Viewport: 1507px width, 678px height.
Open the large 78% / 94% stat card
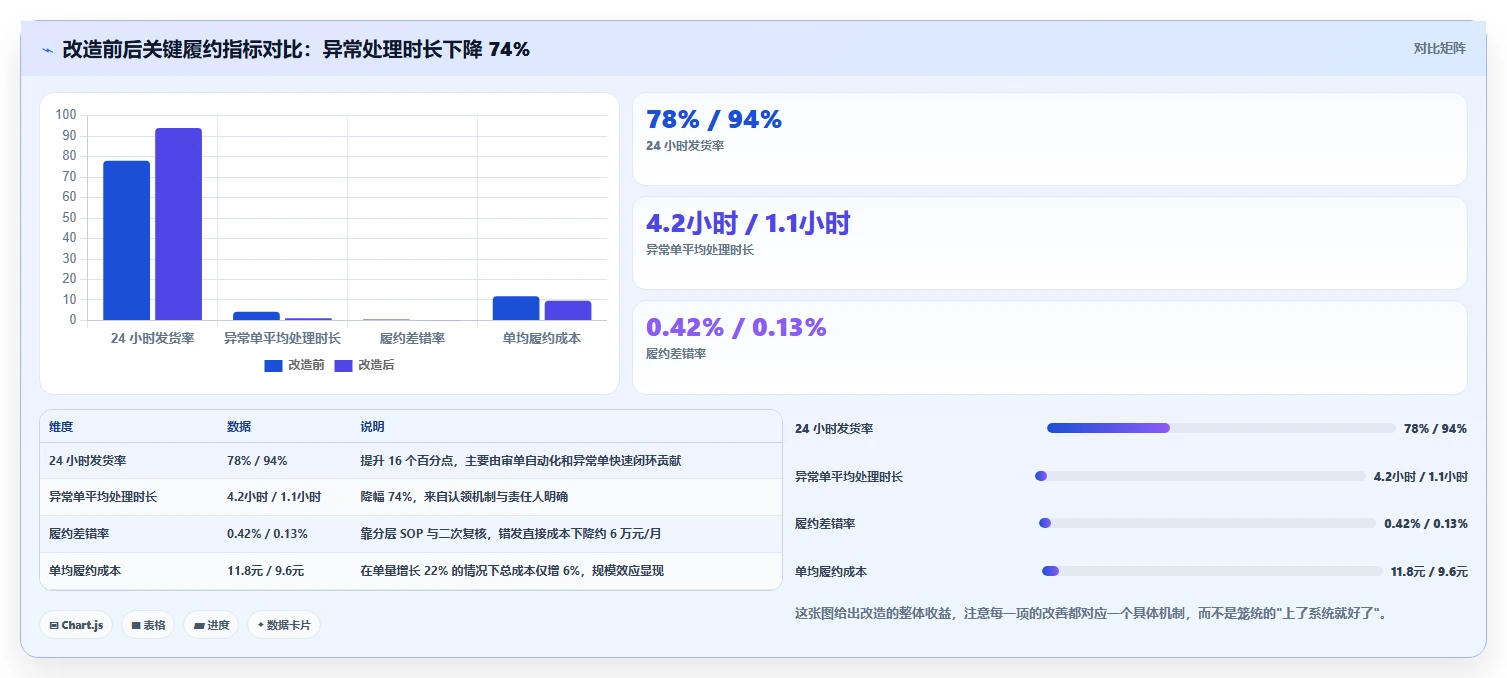(1050, 139)
